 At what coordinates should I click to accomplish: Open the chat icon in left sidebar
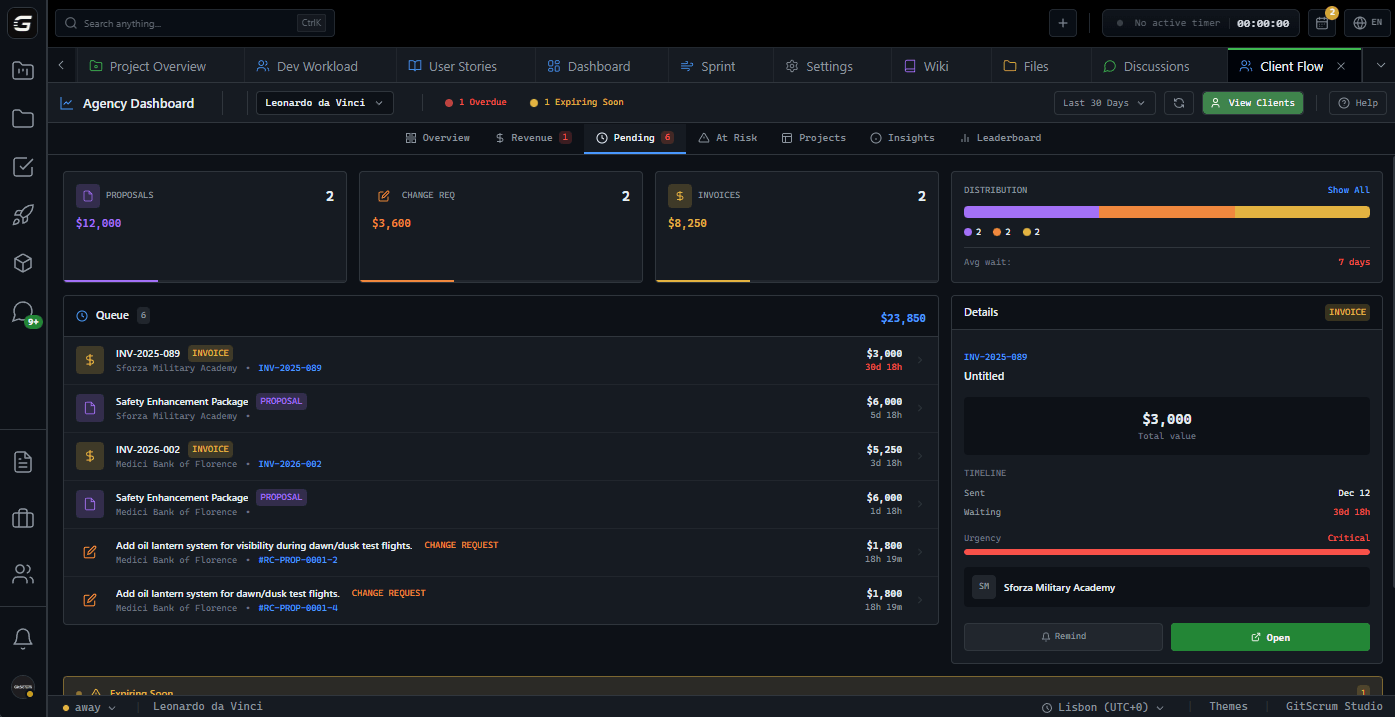point(23,312)
